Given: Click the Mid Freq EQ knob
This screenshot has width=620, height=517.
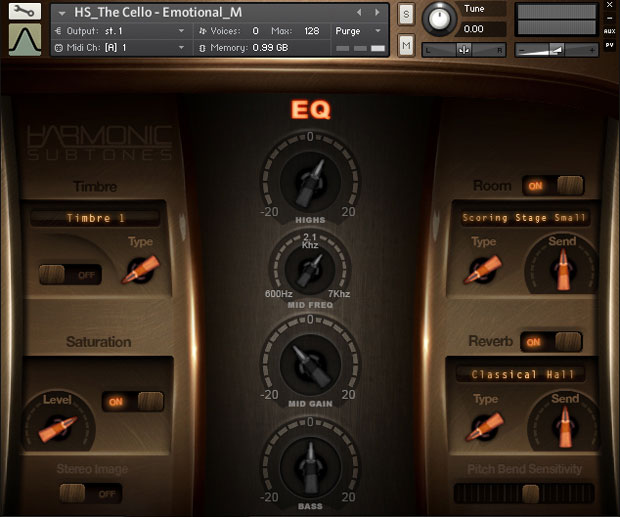Looking at the screenshot, I should click(x=310, y=269).
